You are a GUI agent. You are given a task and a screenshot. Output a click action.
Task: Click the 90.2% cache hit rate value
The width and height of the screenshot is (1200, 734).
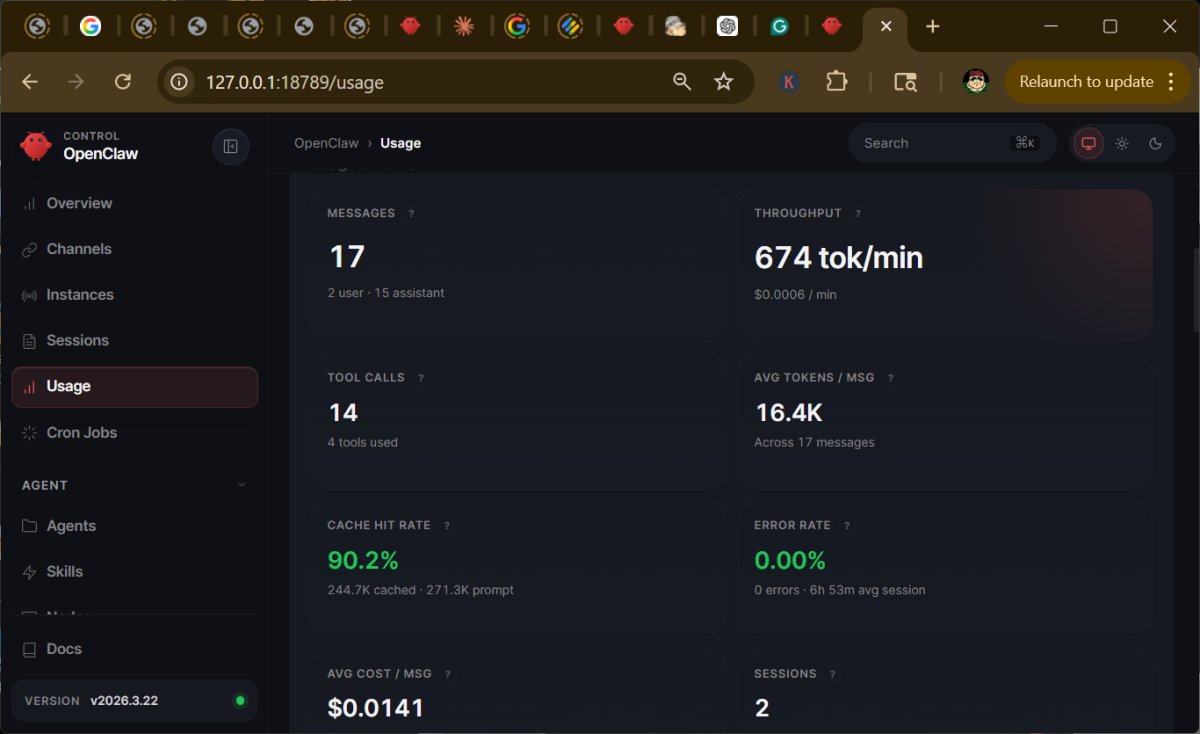point(363,561)
